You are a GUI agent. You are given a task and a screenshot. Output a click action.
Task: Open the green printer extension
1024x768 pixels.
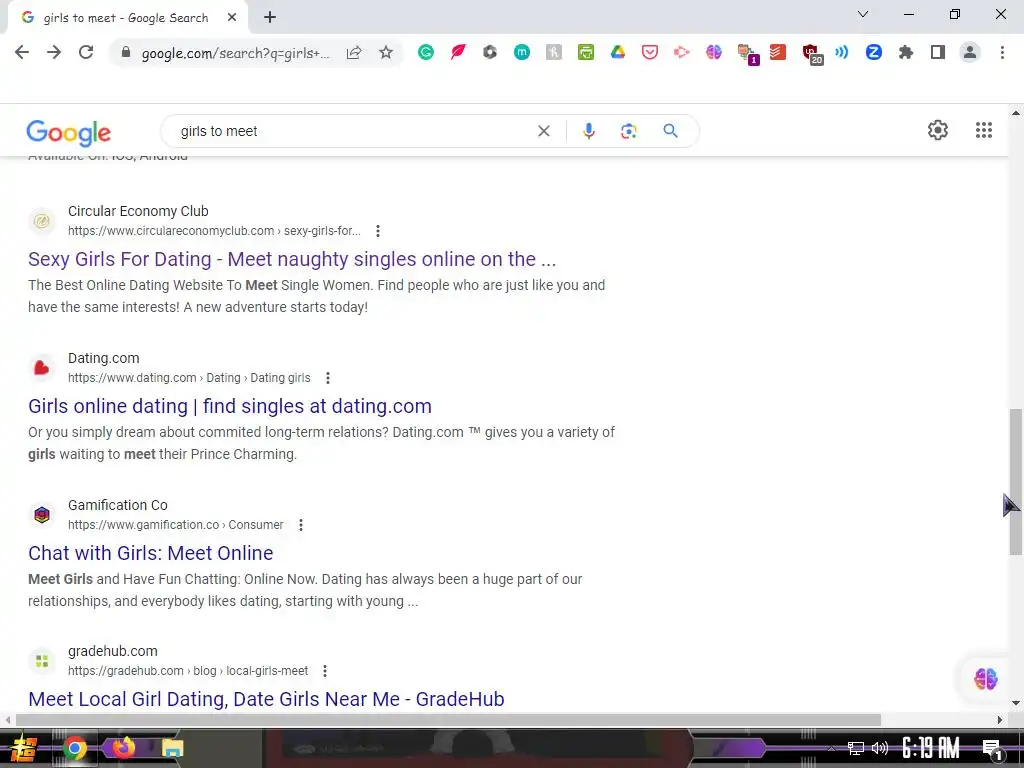586,52
